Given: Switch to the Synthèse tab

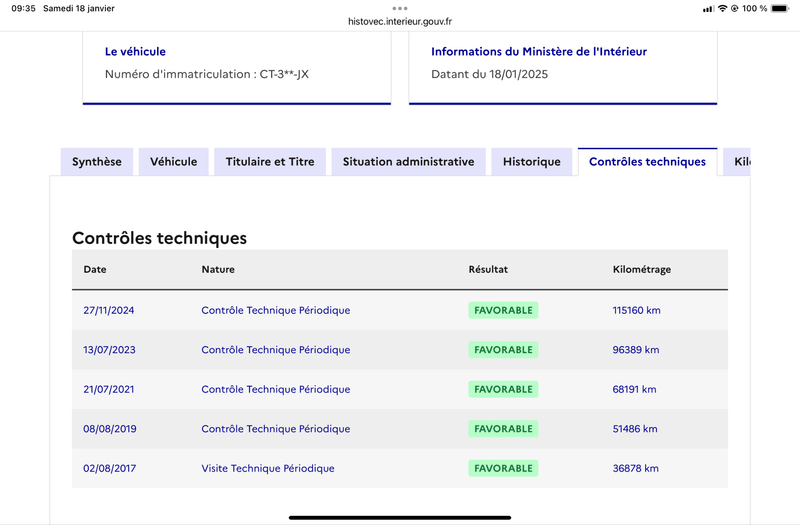Looking at the screenshot, I should 97,162.
